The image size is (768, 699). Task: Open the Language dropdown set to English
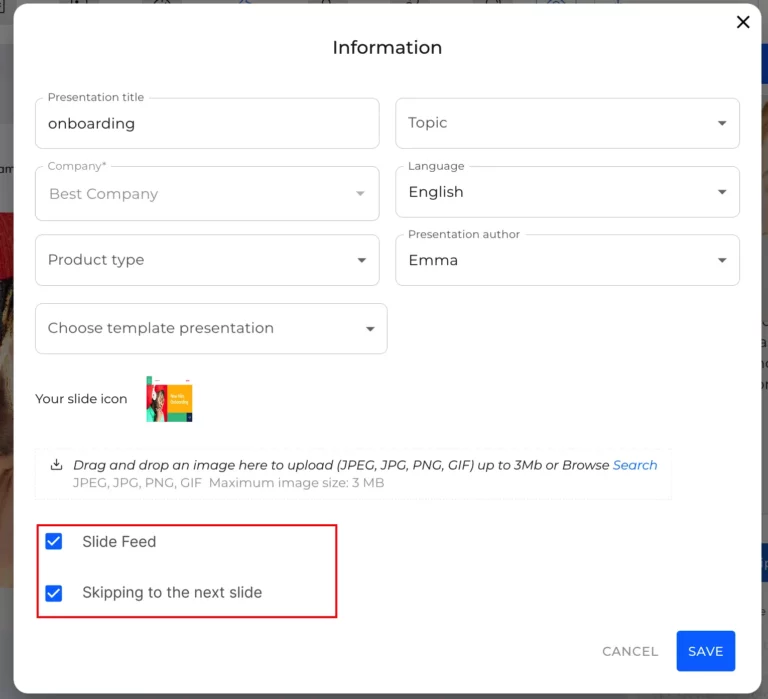(x=567, y=192)
